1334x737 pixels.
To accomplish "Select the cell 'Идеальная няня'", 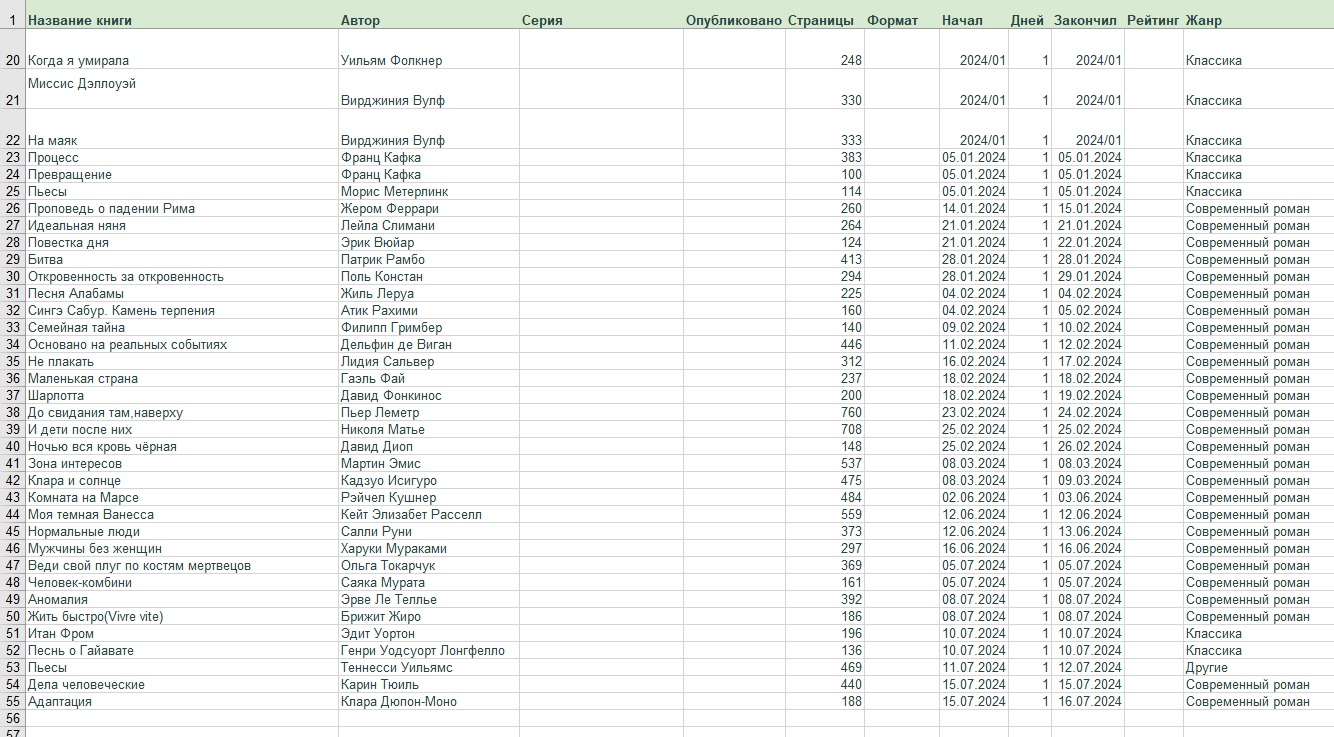I will pyautogui.click(x=181, y=225).
